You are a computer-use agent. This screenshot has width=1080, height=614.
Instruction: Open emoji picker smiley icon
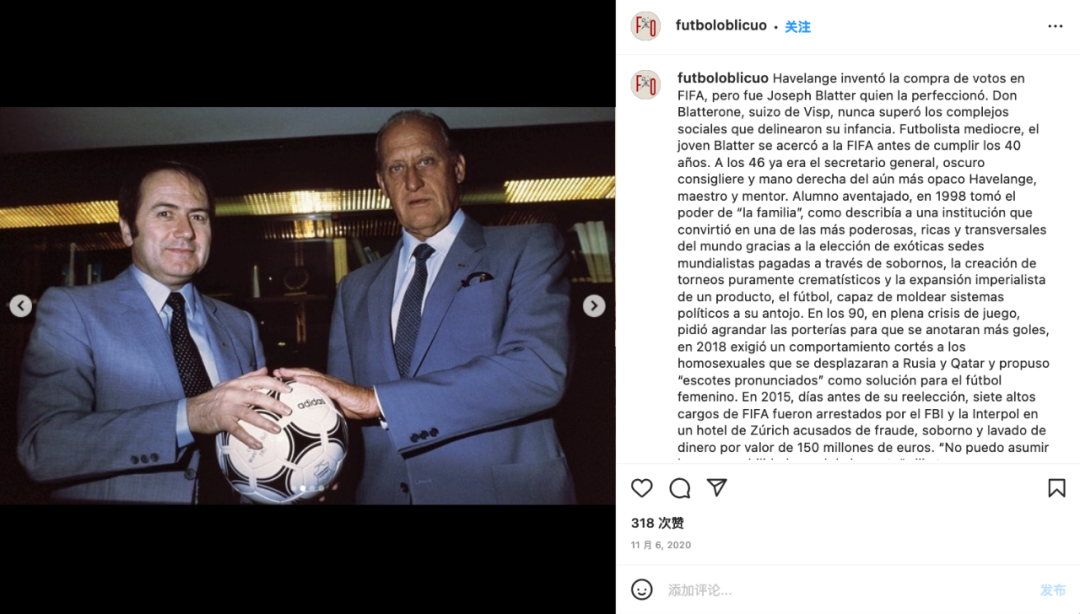pos(641,589)
